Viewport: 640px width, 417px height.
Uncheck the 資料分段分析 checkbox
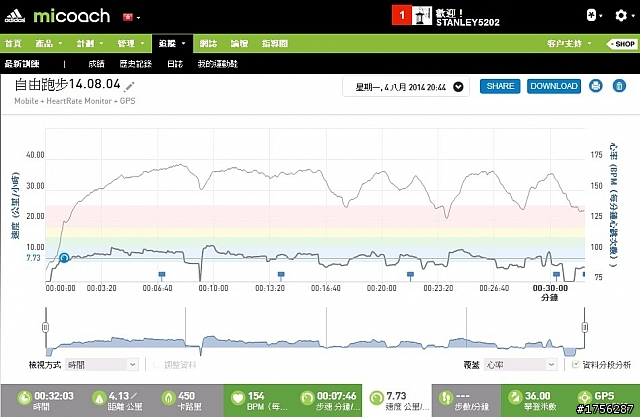click(x=576, y=364)
